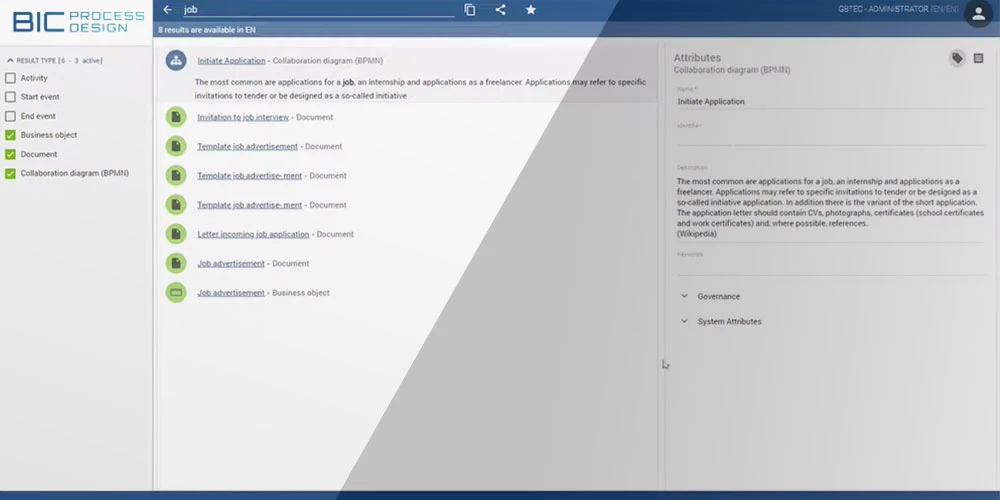Click the business object icon beside Job advertisement

click(x=176, y=293)
